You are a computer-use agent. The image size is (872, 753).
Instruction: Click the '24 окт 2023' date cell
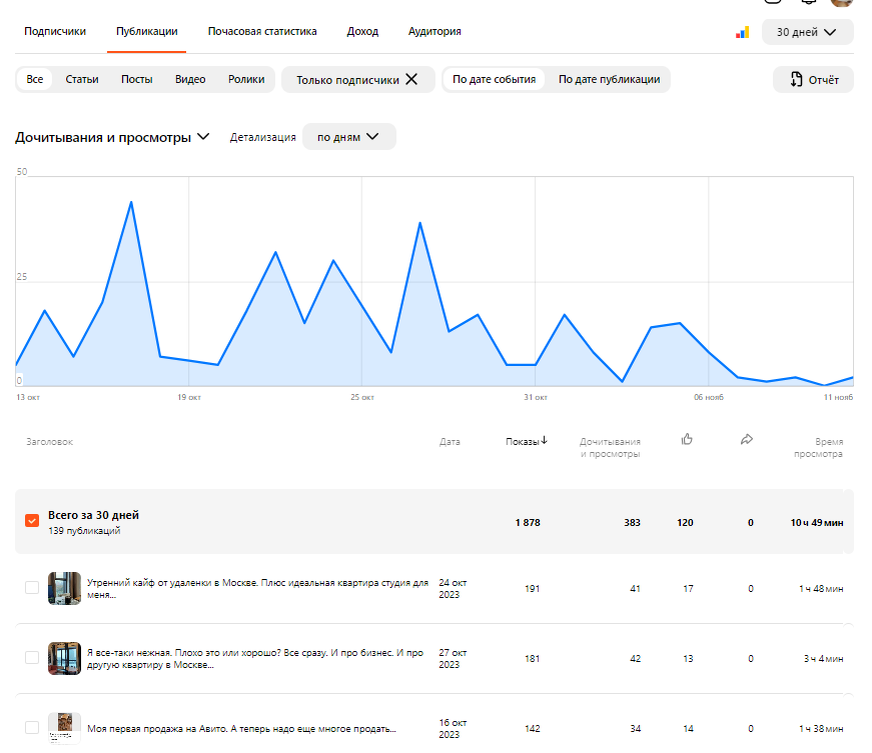(453, 588)
